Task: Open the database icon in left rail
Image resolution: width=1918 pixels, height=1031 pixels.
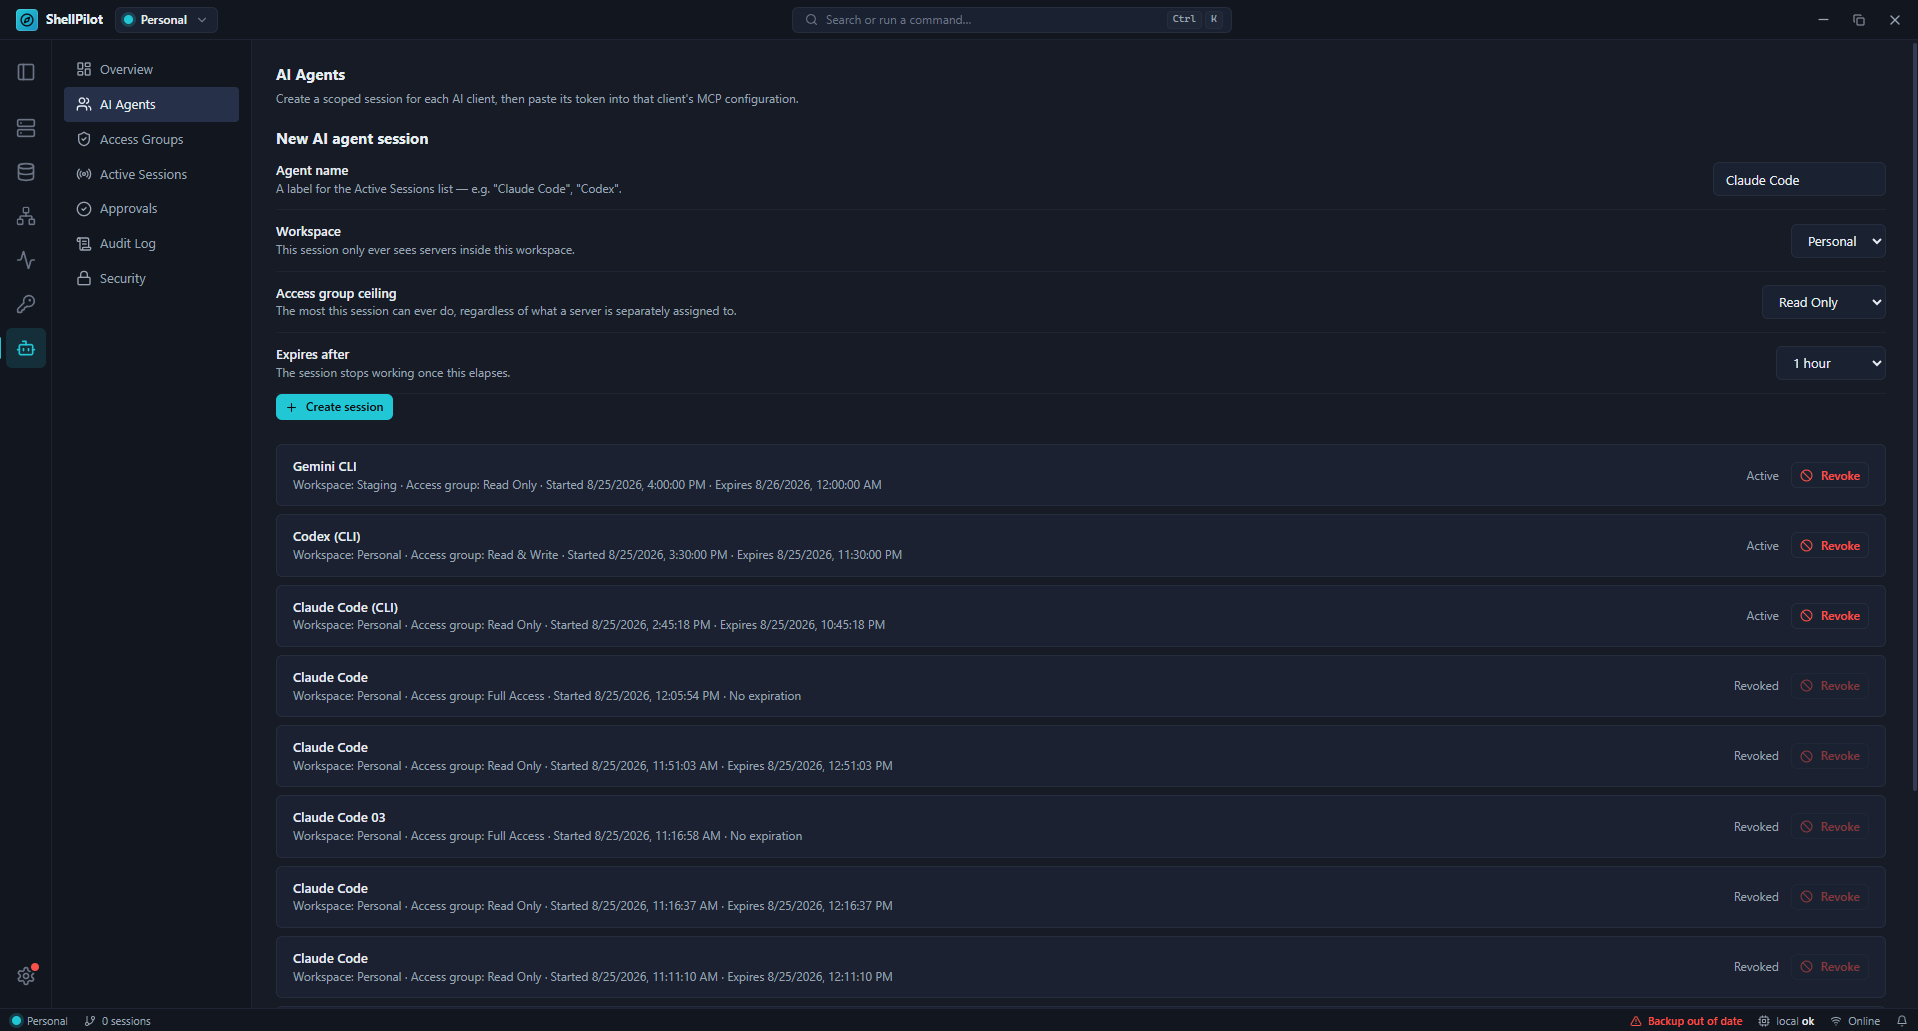Action: point(26,172)
